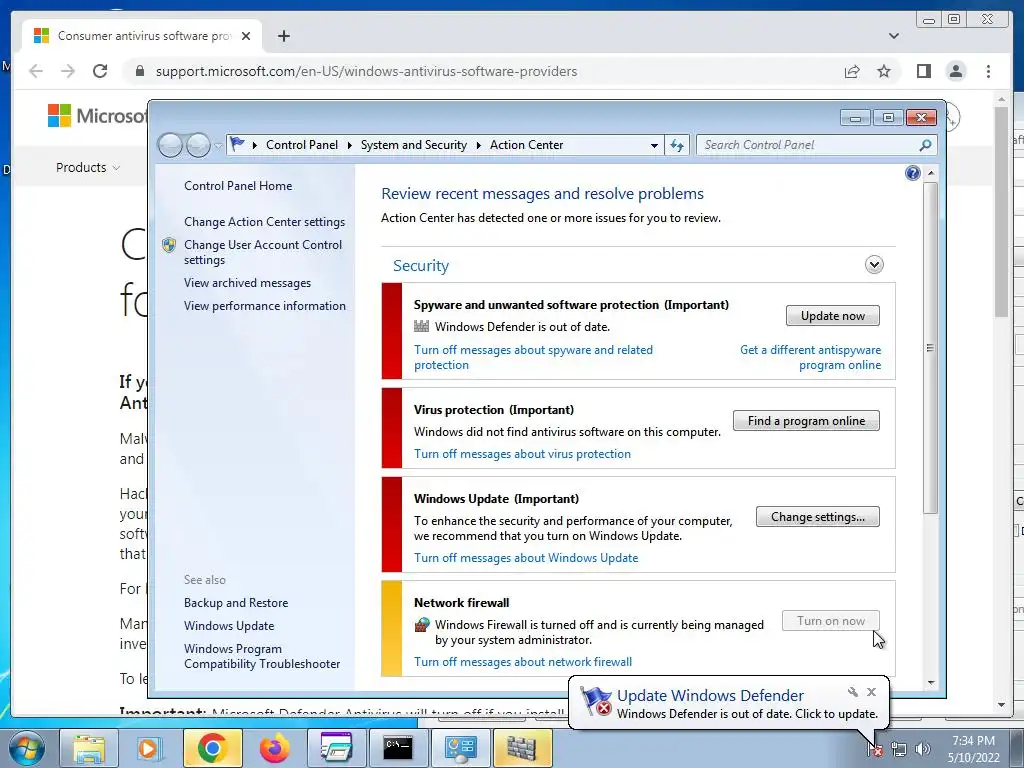Expand the arrow after Control Panel breadcrumb

point(349,145)
